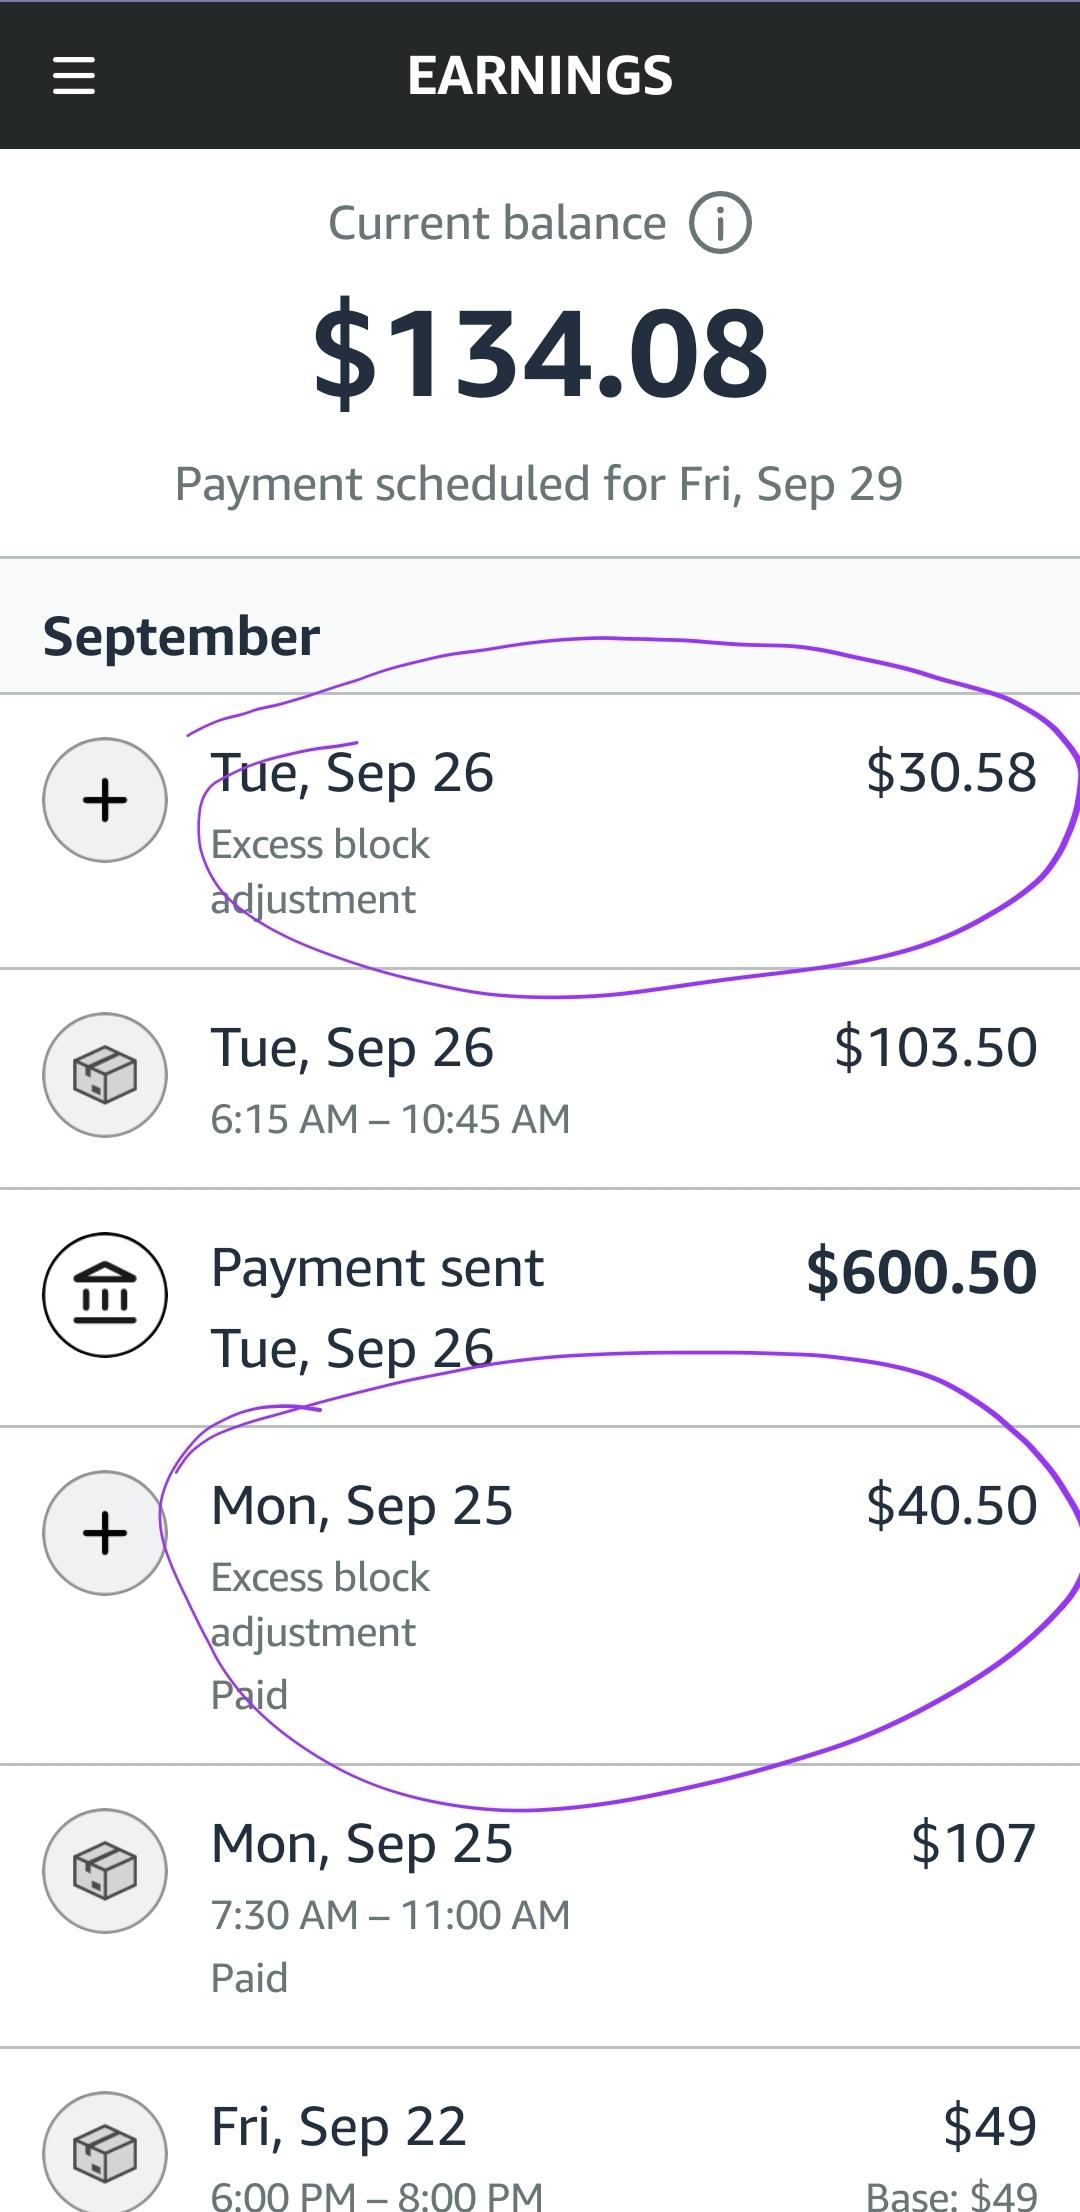1080x2212 pixels.
Task: Click the 6:15 AM – 10:45 AM time range
Action: pyautogui.click(x=389, y=1120)
